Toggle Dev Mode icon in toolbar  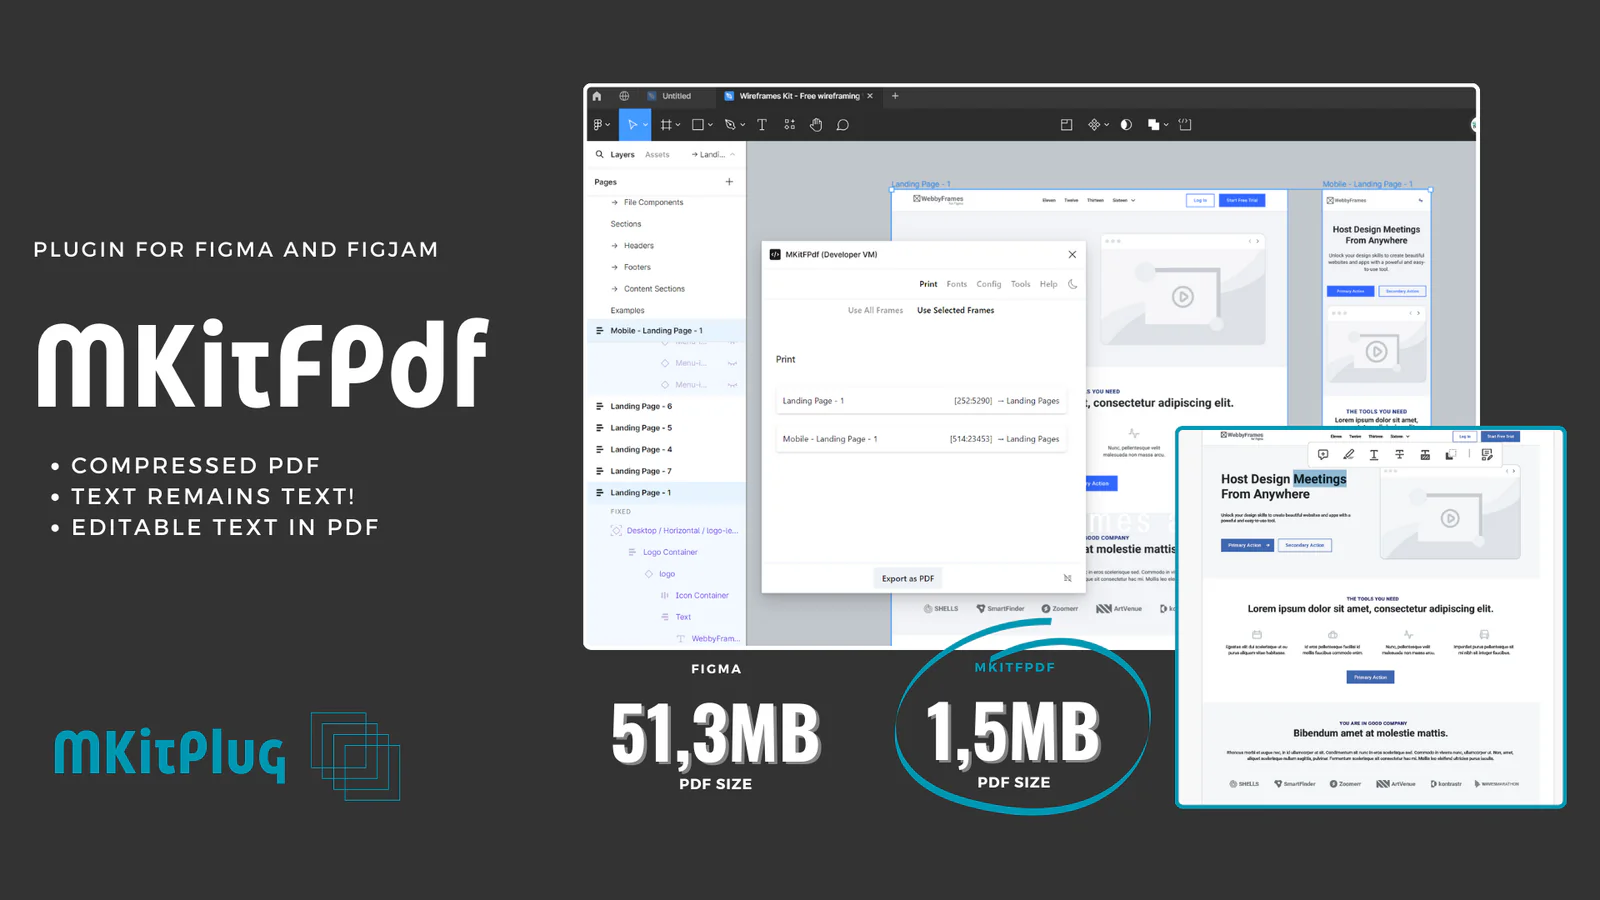[1185, 125]
